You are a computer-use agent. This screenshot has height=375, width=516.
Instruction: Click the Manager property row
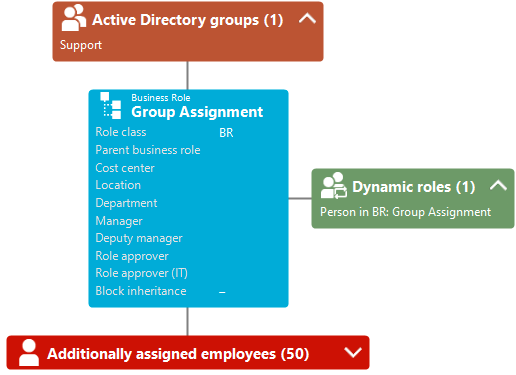188,221
